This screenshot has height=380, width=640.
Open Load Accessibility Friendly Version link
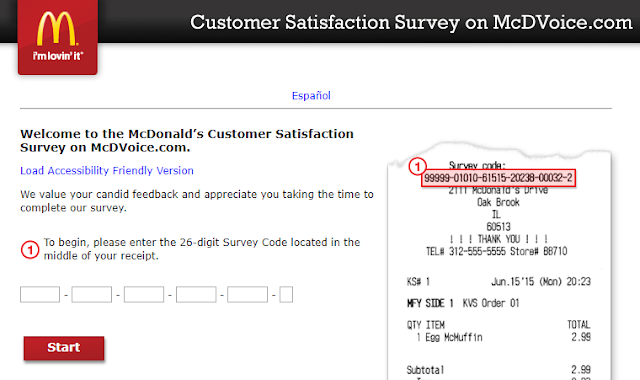[x=107, y=171]
